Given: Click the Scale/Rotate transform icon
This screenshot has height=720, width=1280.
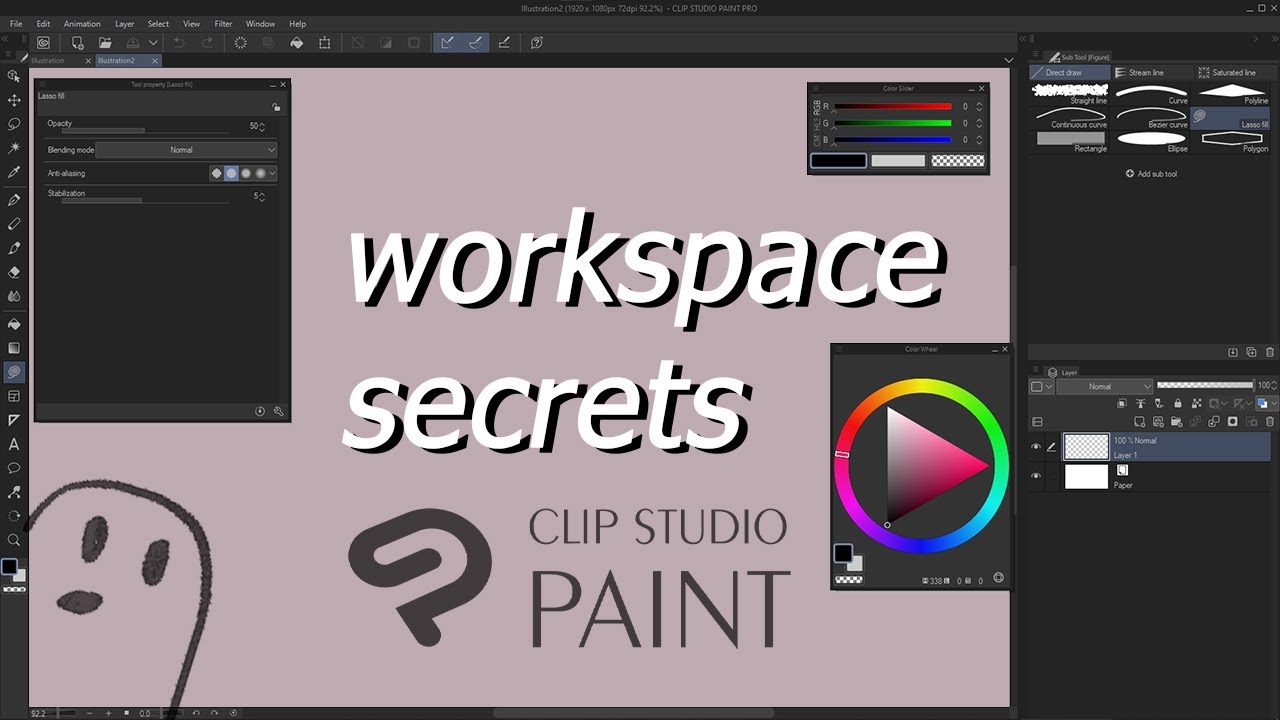Looking at the screenshot, I should pyautogui.click(x=324, y=43).
